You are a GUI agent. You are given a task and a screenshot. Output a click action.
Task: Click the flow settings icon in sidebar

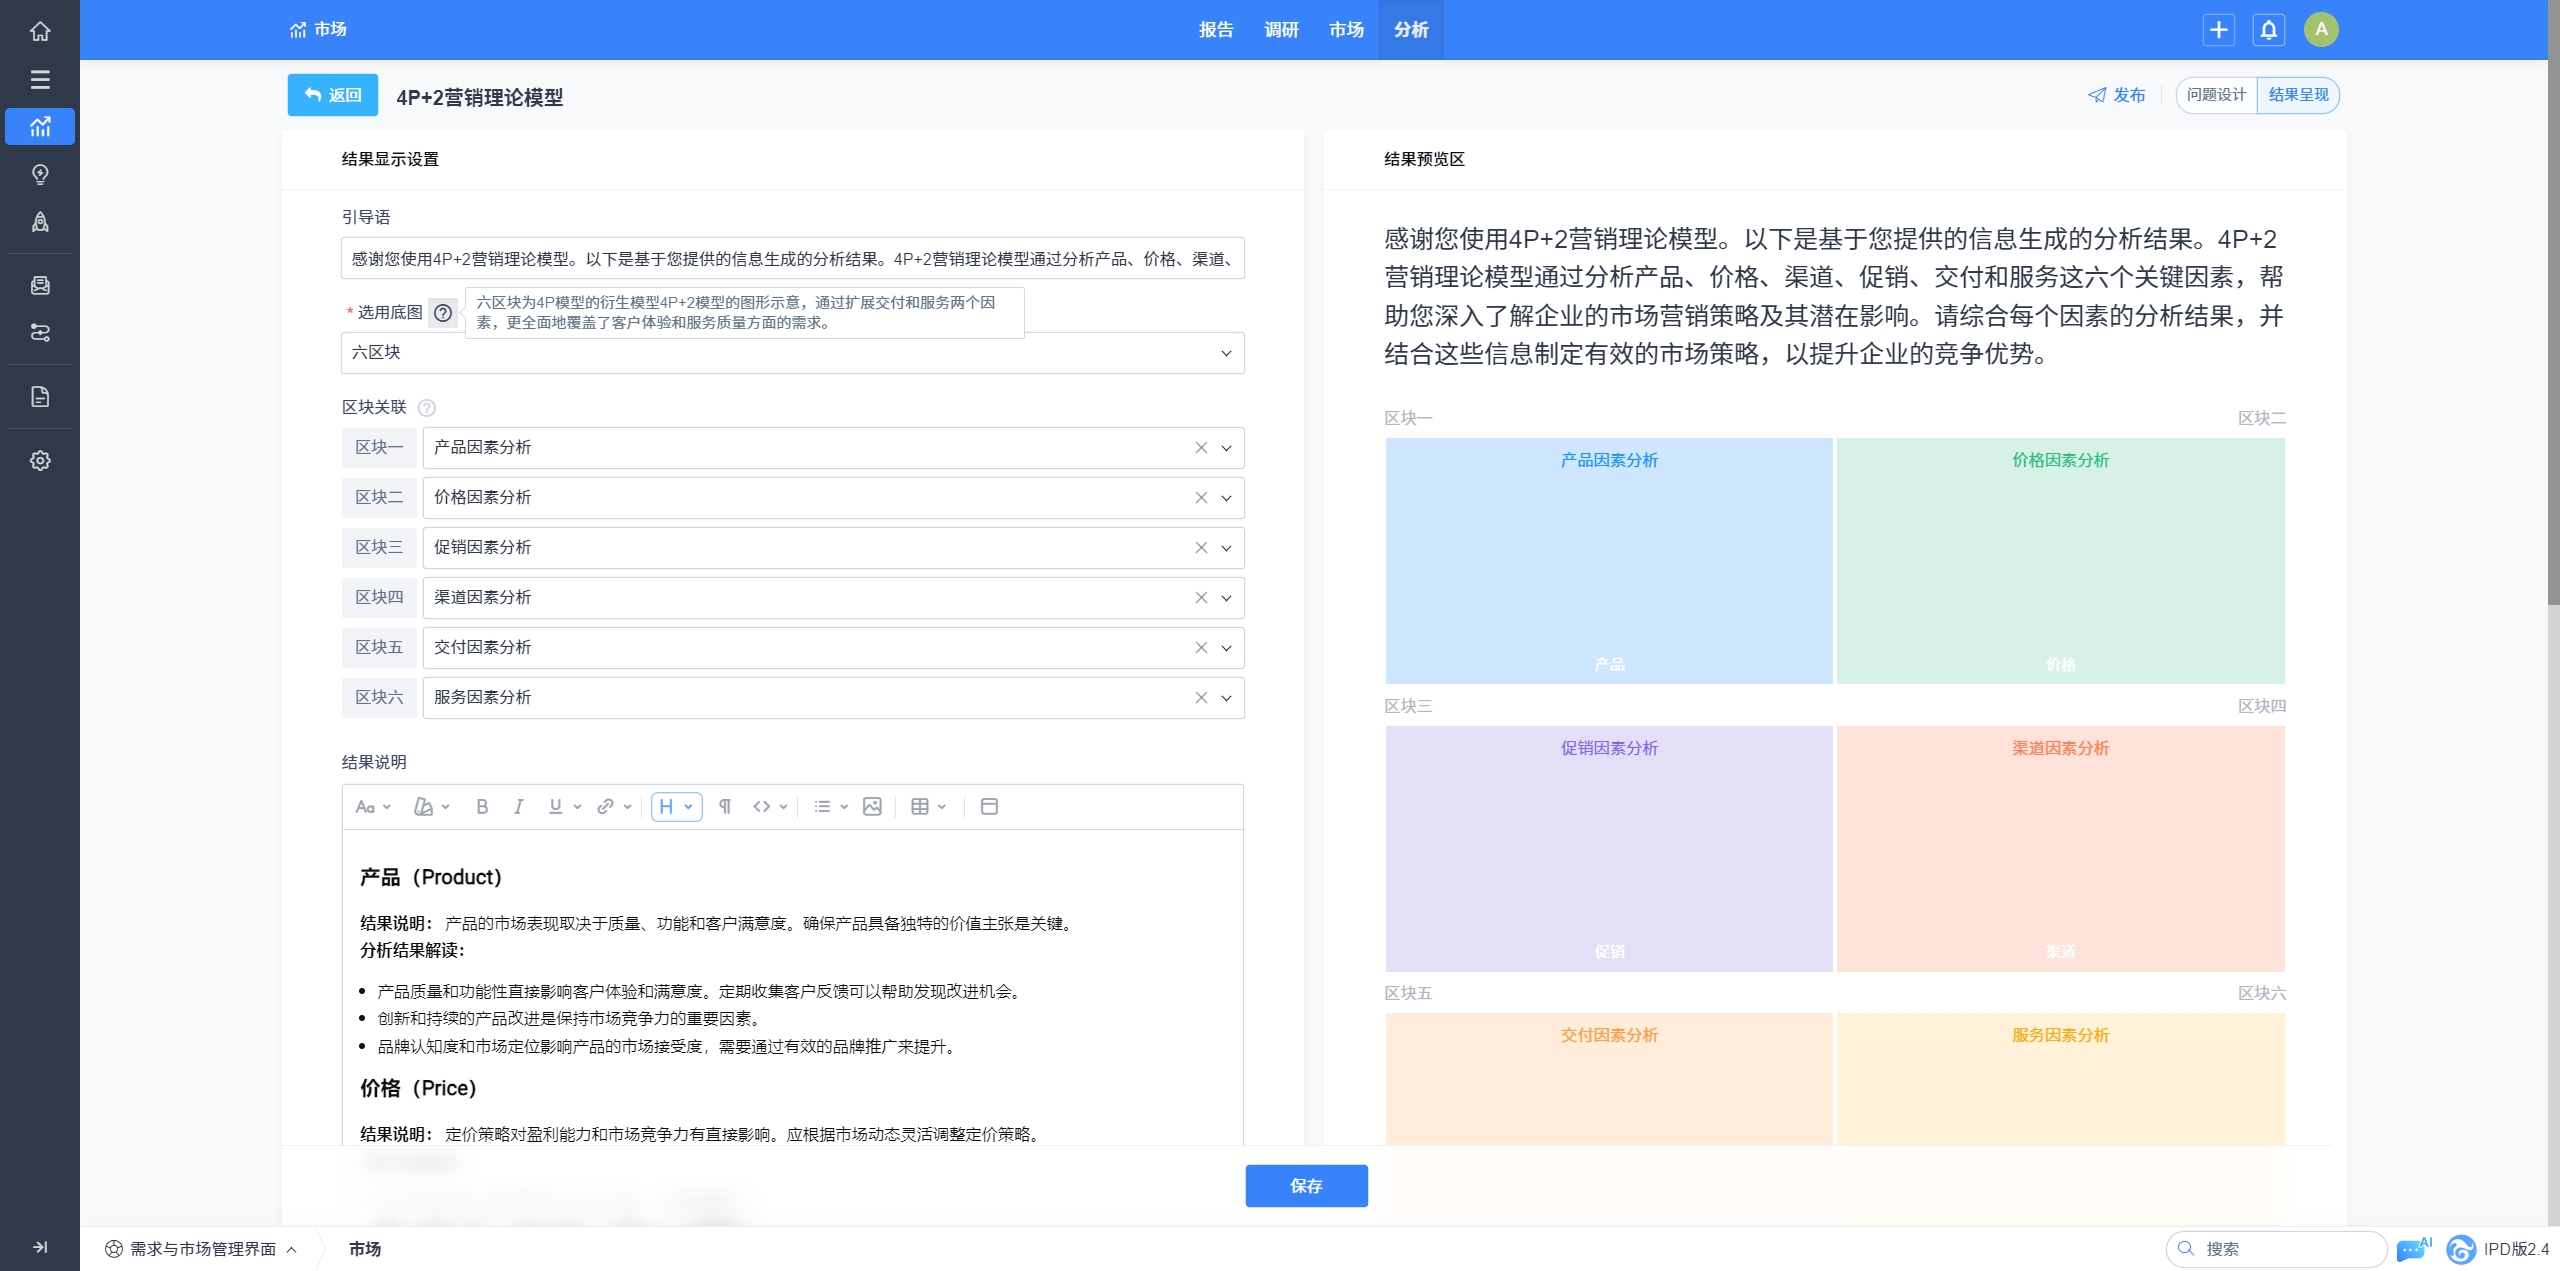click(40, 333)
